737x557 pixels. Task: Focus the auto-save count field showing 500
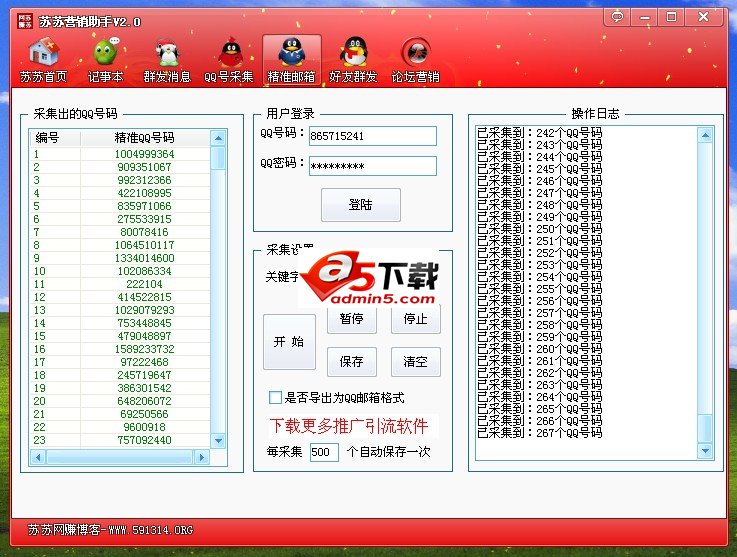[324, 452]
